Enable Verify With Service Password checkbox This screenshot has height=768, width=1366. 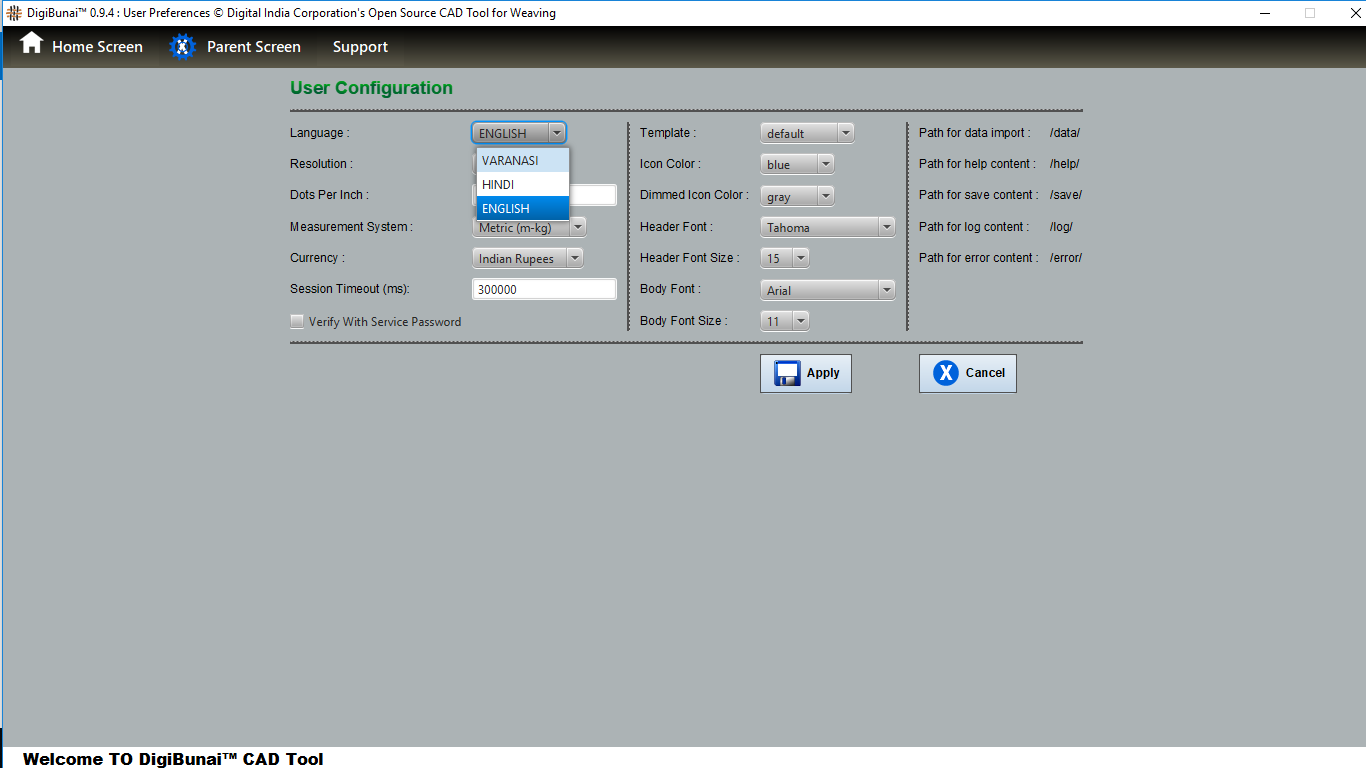(297, 322)
